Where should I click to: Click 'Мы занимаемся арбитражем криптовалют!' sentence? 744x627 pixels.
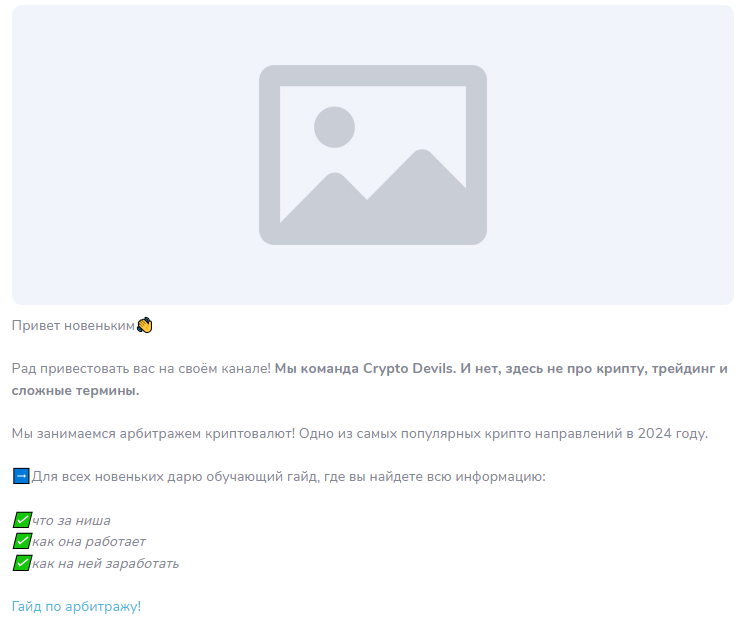tap(153, 433)
